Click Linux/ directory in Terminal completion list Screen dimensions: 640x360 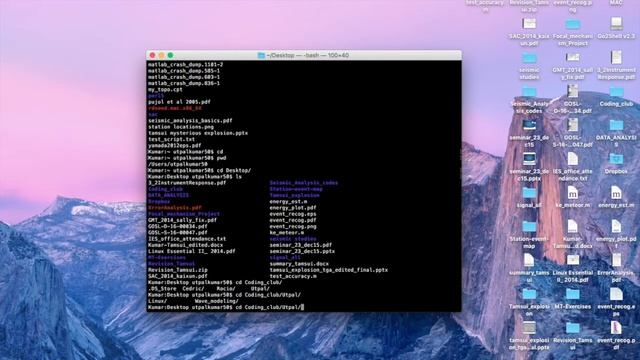click(x=157, y=301)
